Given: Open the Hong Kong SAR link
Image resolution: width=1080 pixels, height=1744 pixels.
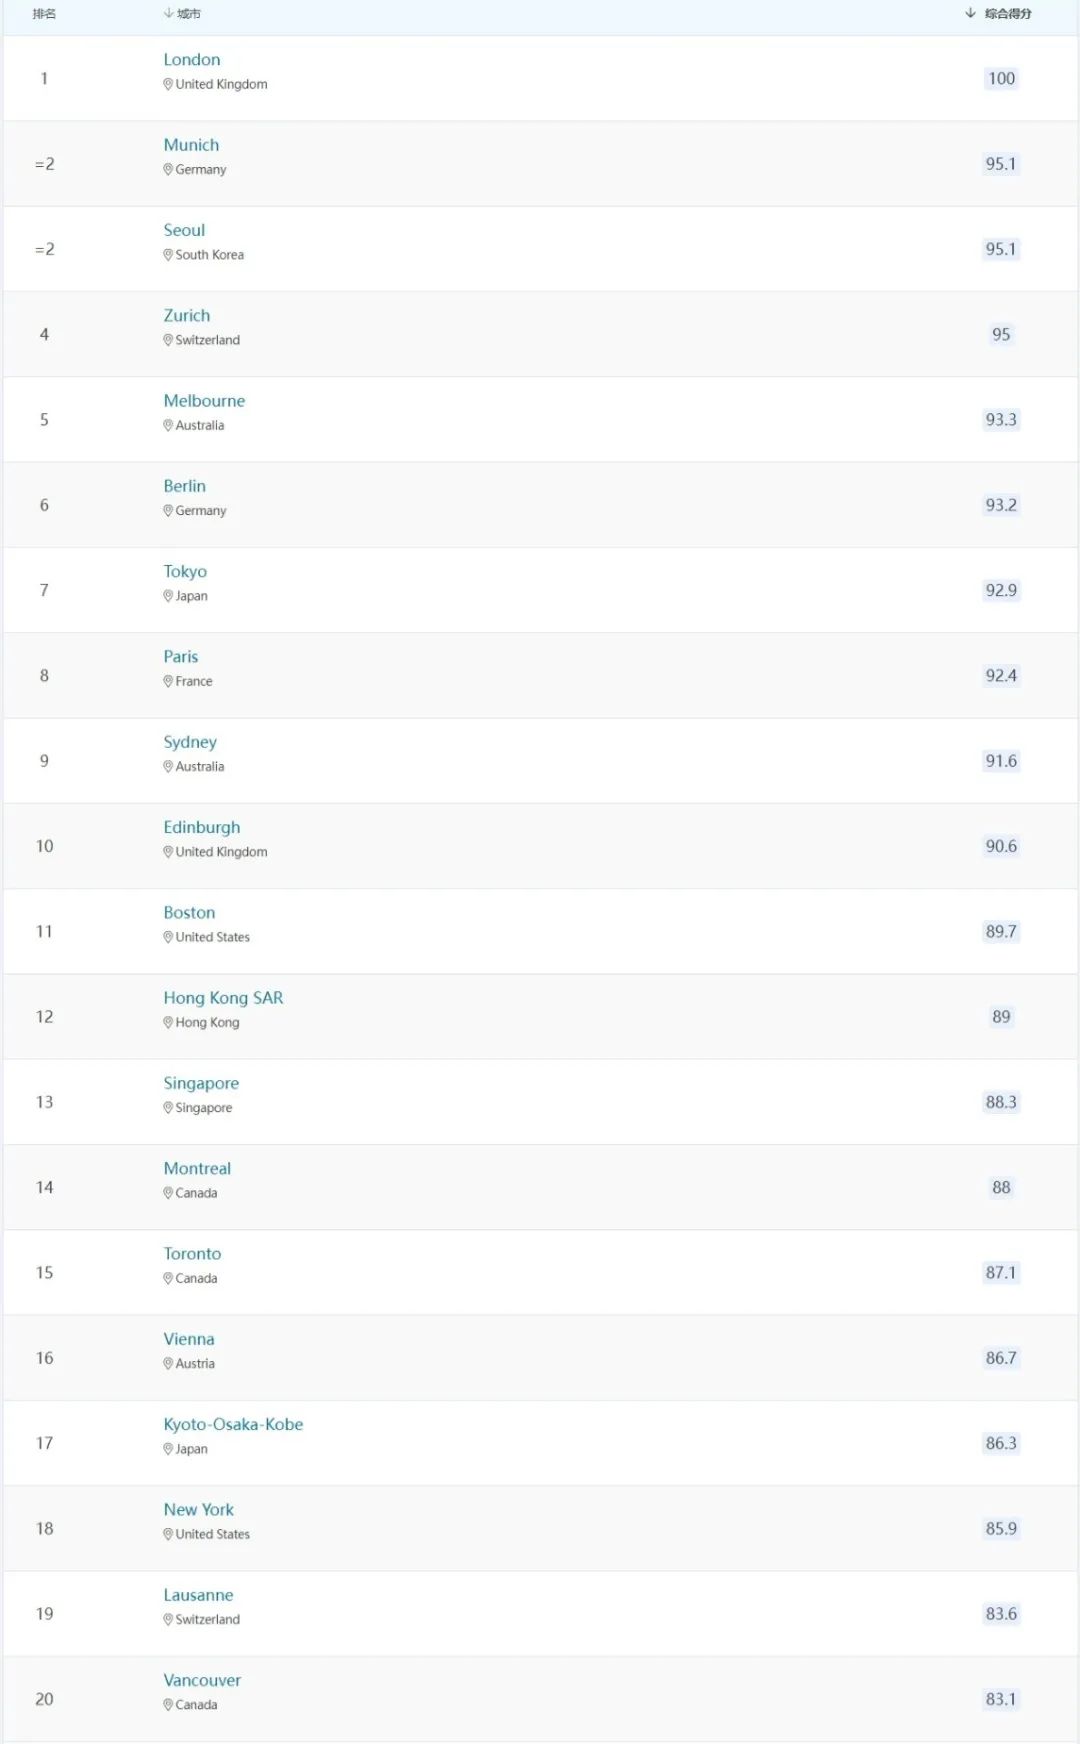Looking at the screenshot, I should pyautogui.click(x=223, y=998).
